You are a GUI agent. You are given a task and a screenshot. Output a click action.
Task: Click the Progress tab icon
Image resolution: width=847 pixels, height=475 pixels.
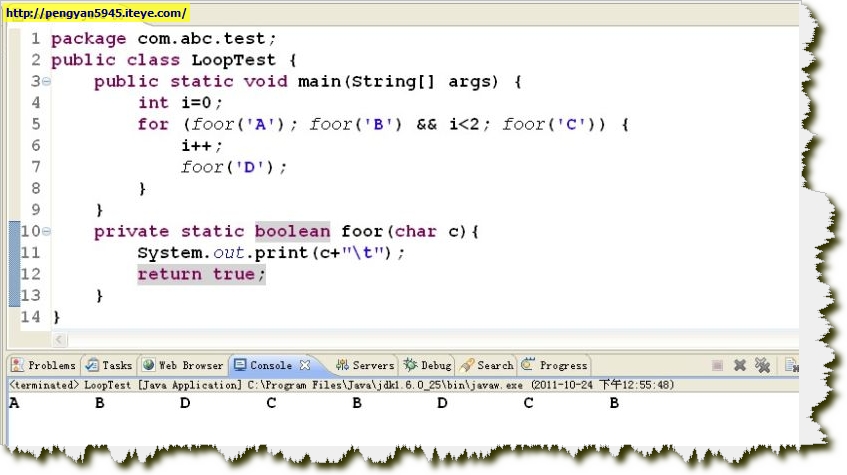pyautogui.click(x=528, y=364)
